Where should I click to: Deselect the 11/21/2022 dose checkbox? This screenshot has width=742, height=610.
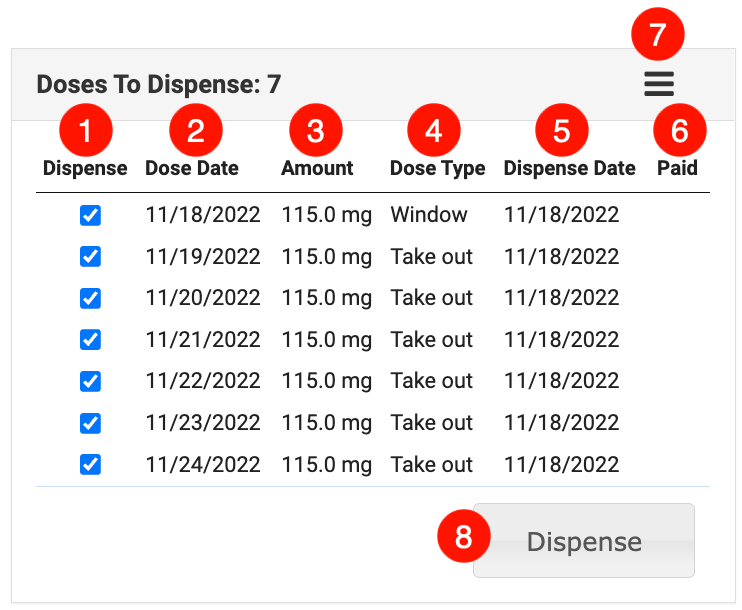[90, 340]
